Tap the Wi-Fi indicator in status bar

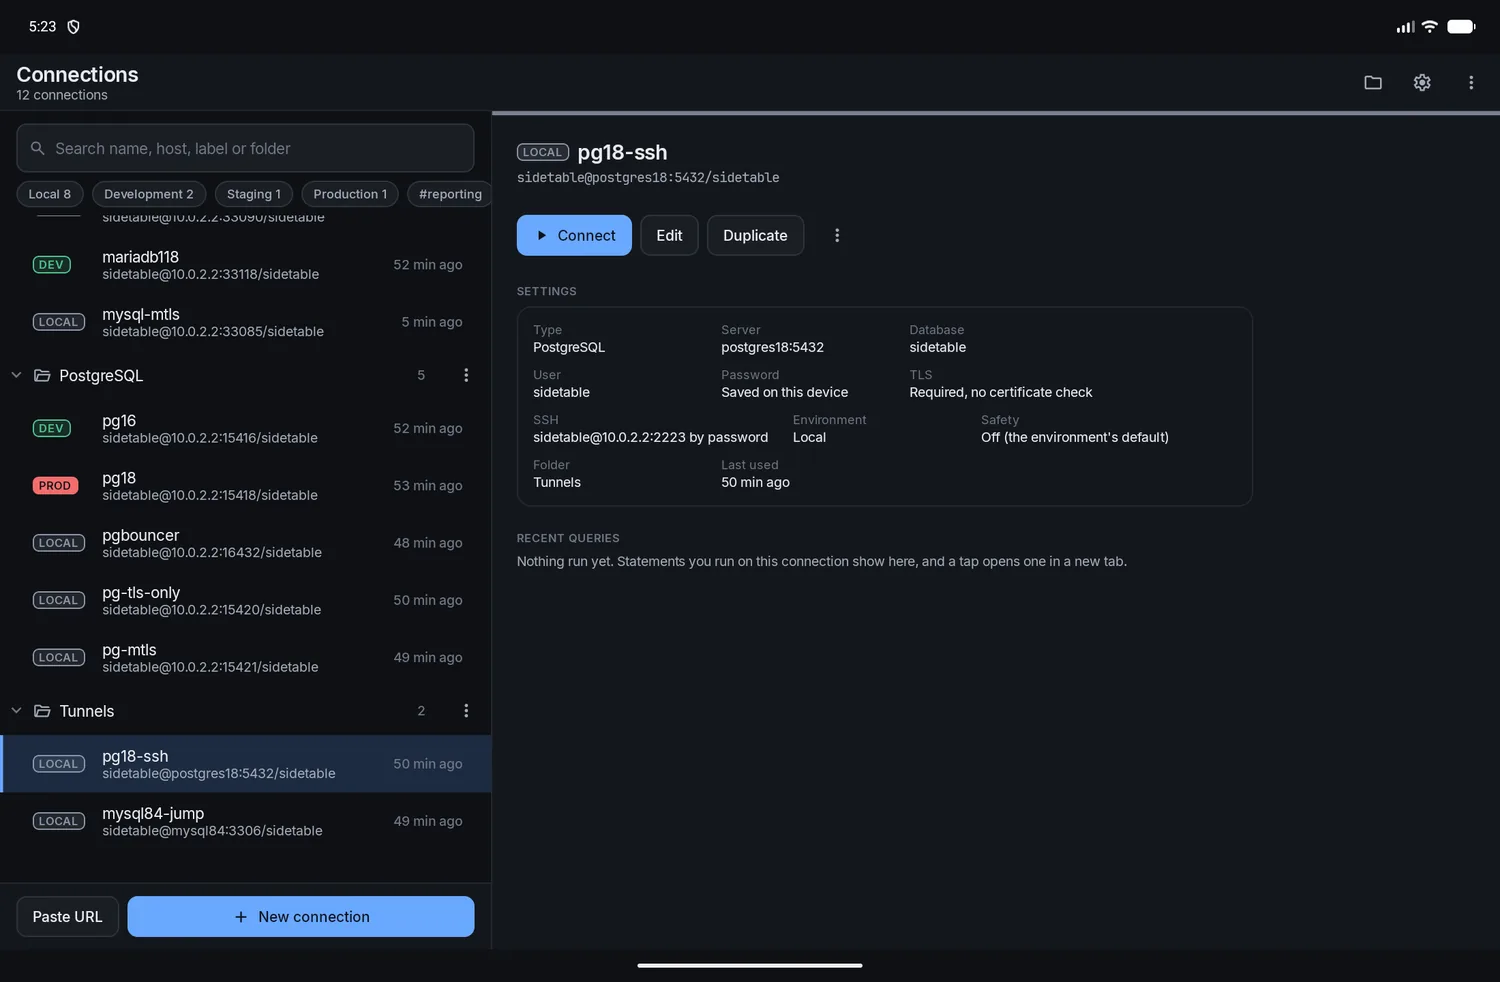[x=1430, y=27]
